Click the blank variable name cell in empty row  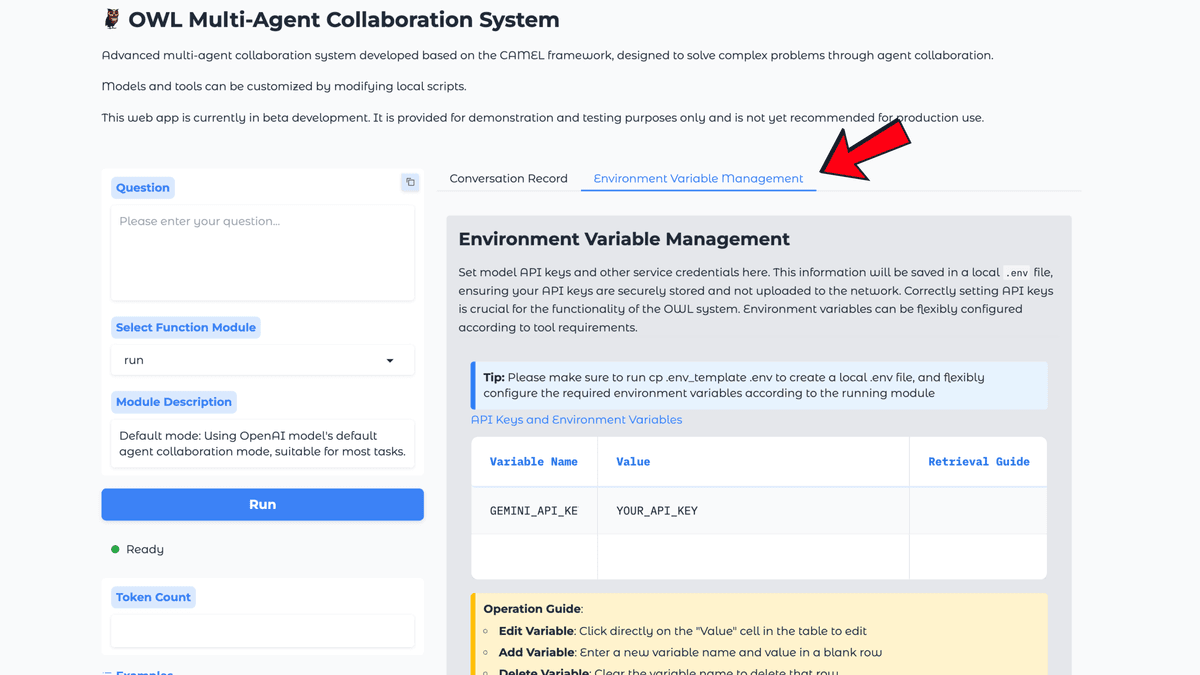[534, 557]
